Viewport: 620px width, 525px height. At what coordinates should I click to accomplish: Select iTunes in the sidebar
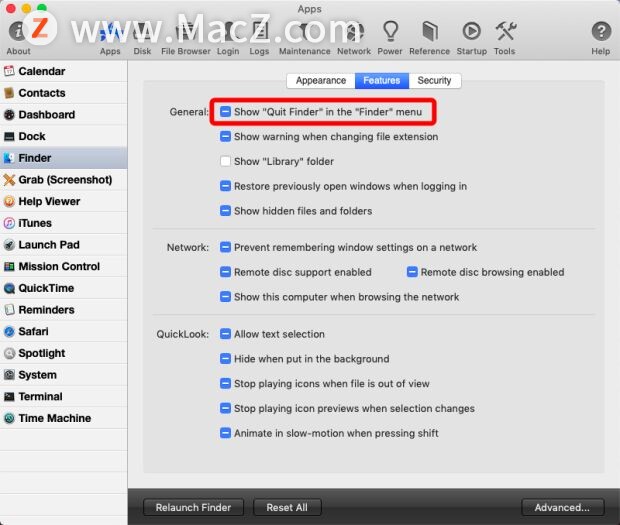pyautogui.click(x=64, y=223)
